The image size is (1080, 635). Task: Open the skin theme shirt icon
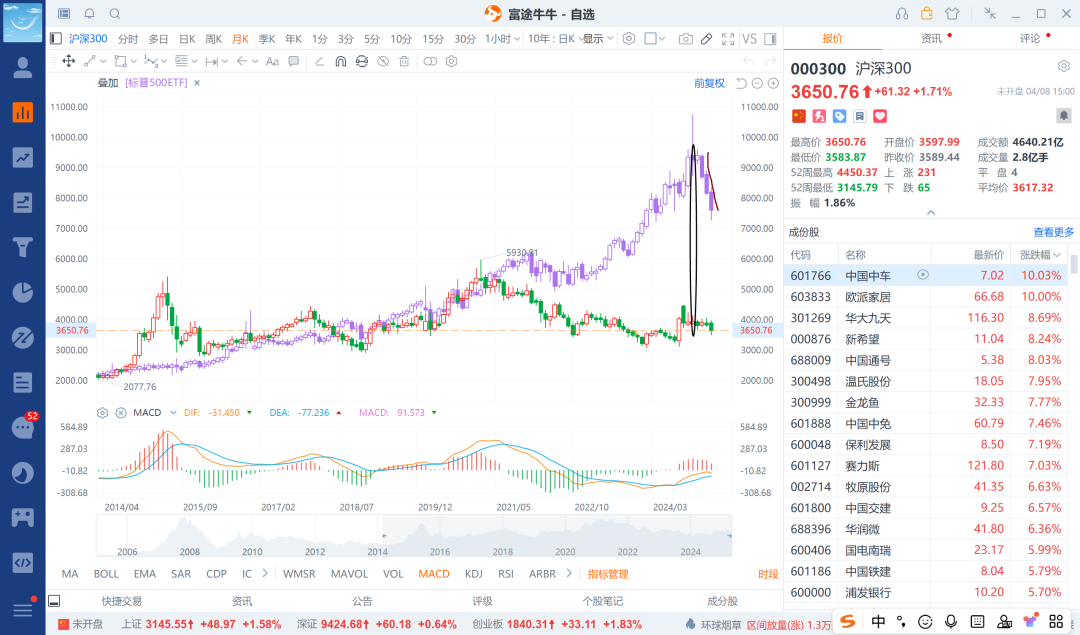pyautogui.click(x=952, y=14)
